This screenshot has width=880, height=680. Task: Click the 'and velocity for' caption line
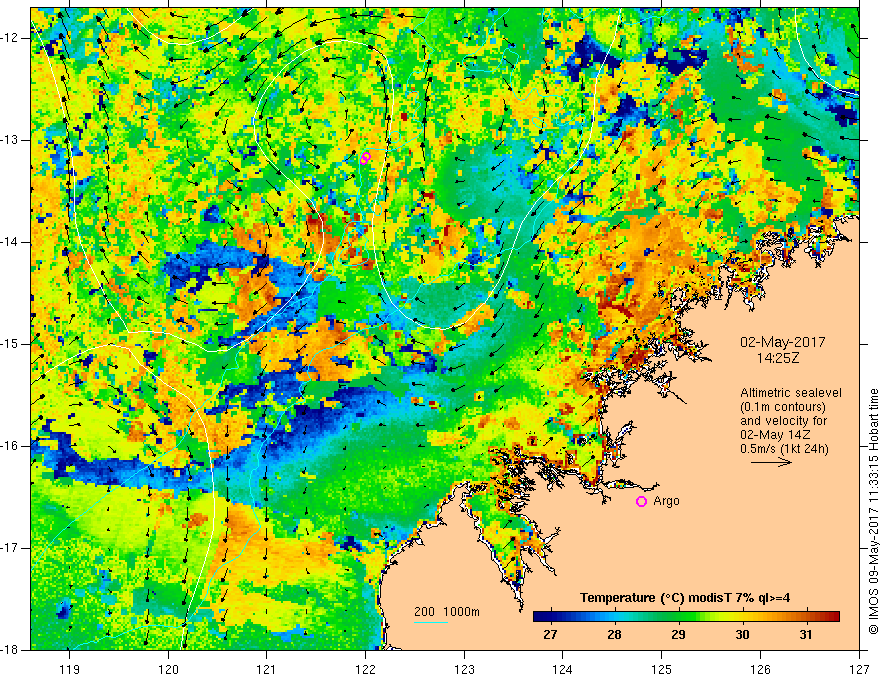pos(783,421)
